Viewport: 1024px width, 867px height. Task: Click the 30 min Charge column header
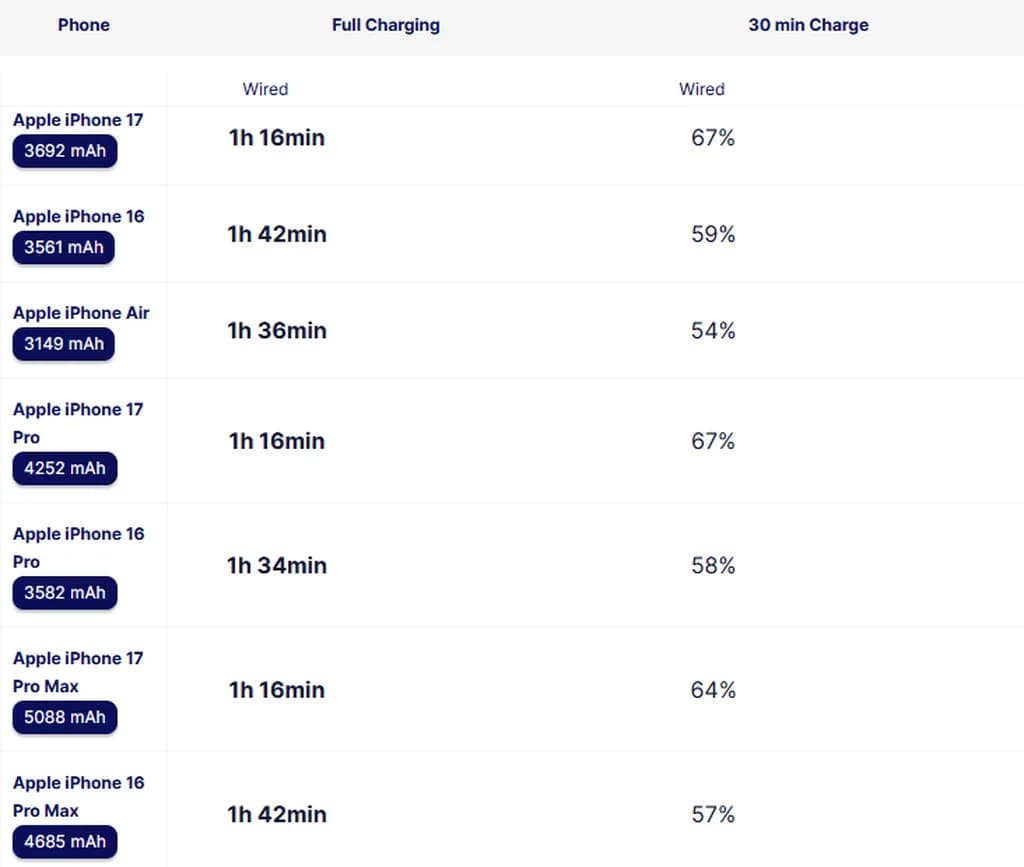(808, 25)
